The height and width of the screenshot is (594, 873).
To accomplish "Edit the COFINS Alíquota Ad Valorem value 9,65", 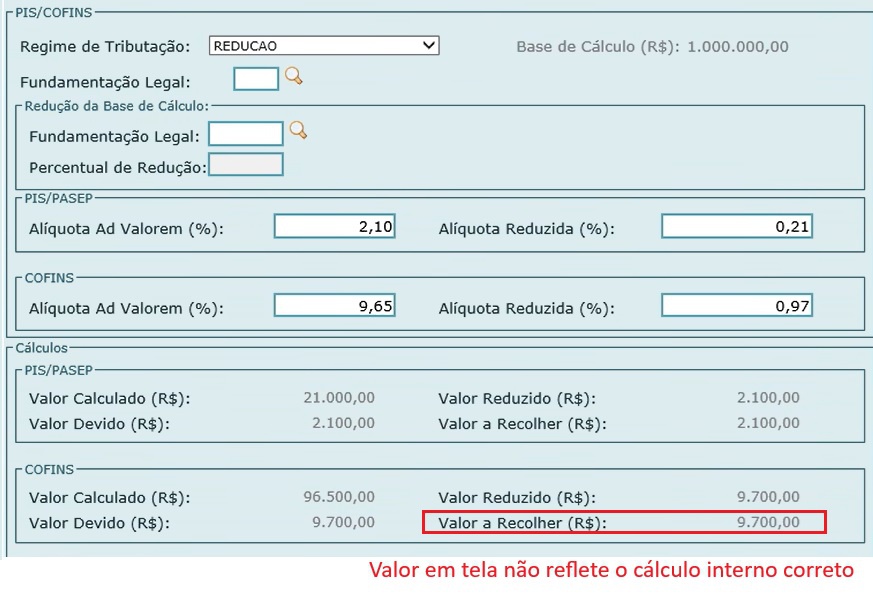I will [333, 304].
